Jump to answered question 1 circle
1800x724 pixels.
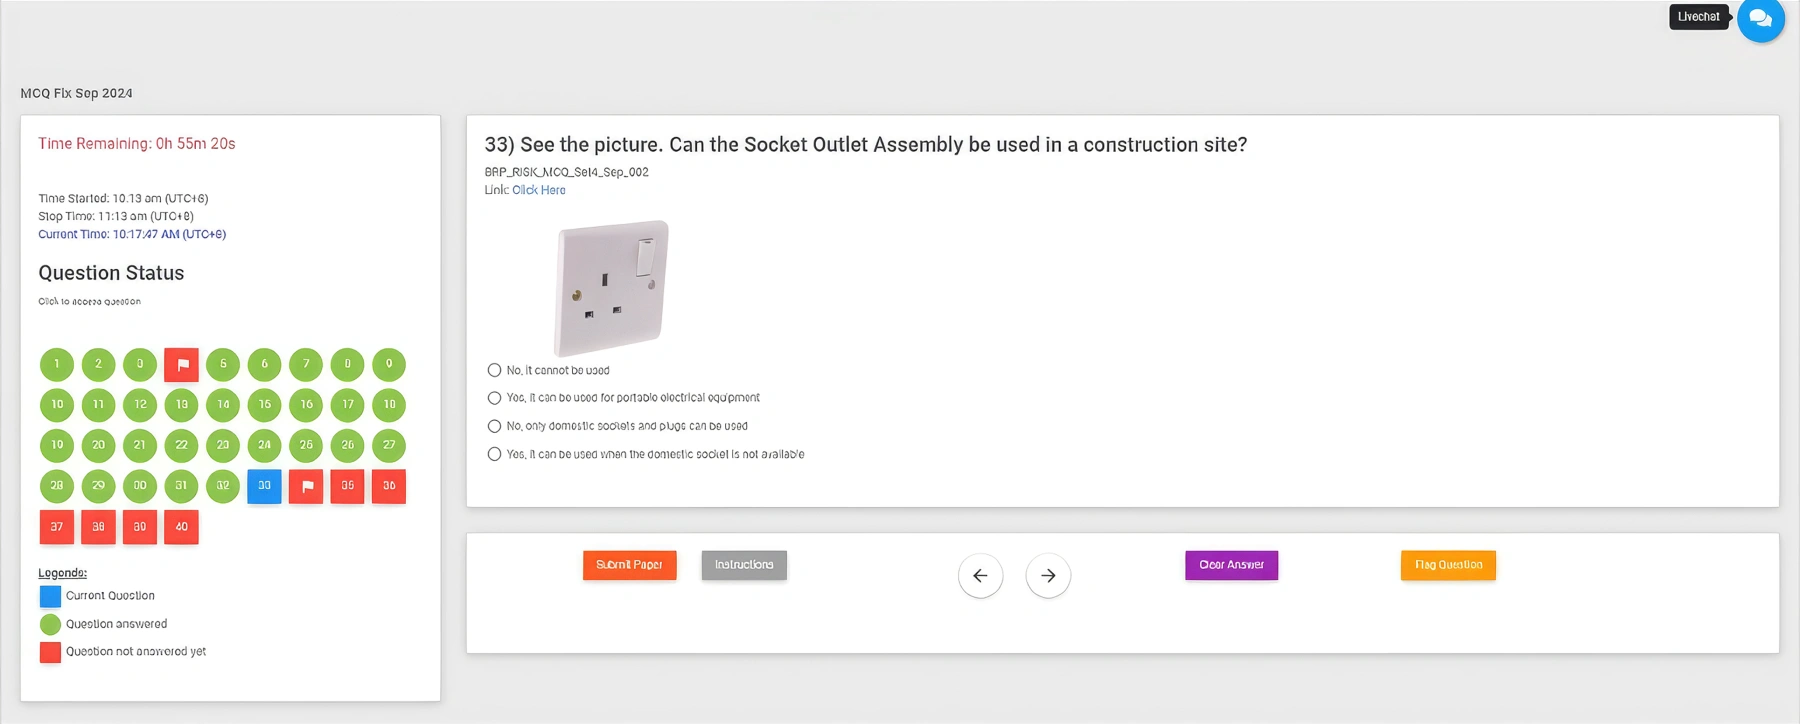click(x=57, y=365)
